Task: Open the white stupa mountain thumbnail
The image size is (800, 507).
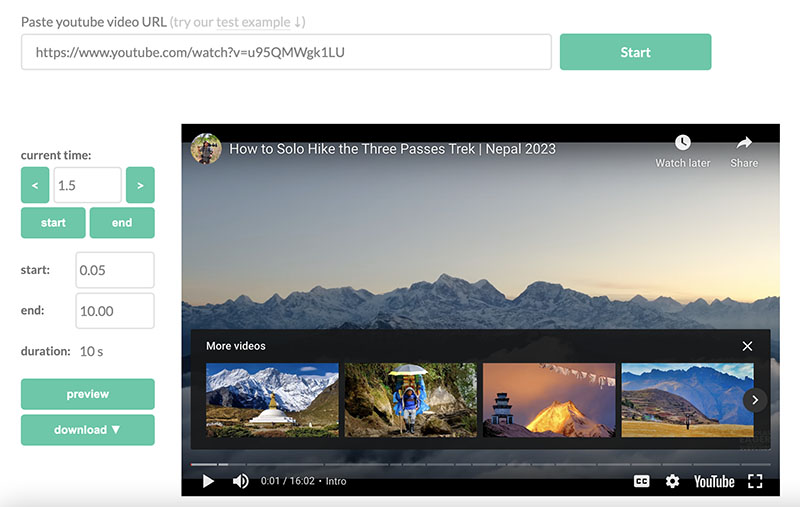Action: [x=272, y=399]
